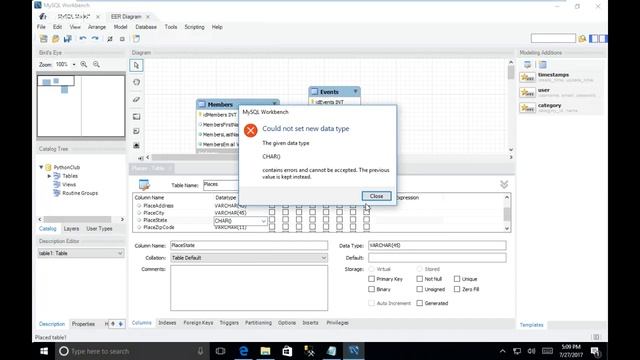
Task: Toggle the Binary checkbox
Action: (x=371, y=289)
